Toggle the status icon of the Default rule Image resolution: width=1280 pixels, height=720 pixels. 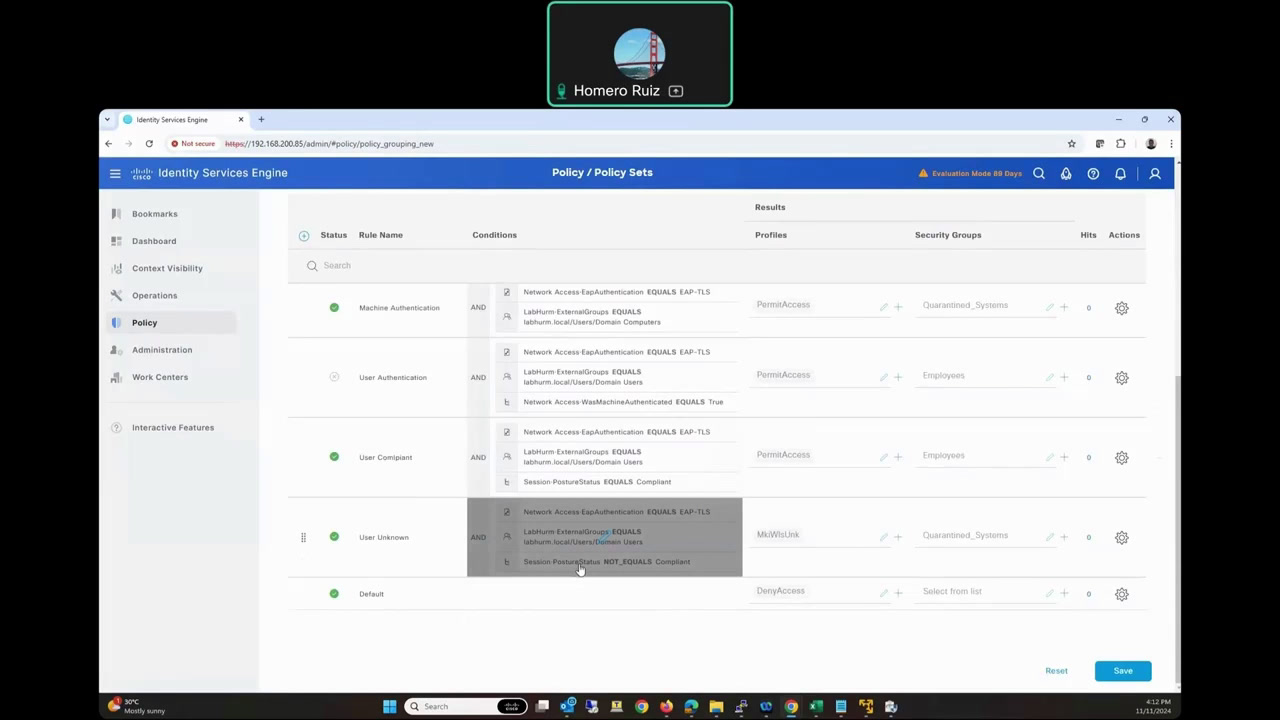[x=334, y=593]
